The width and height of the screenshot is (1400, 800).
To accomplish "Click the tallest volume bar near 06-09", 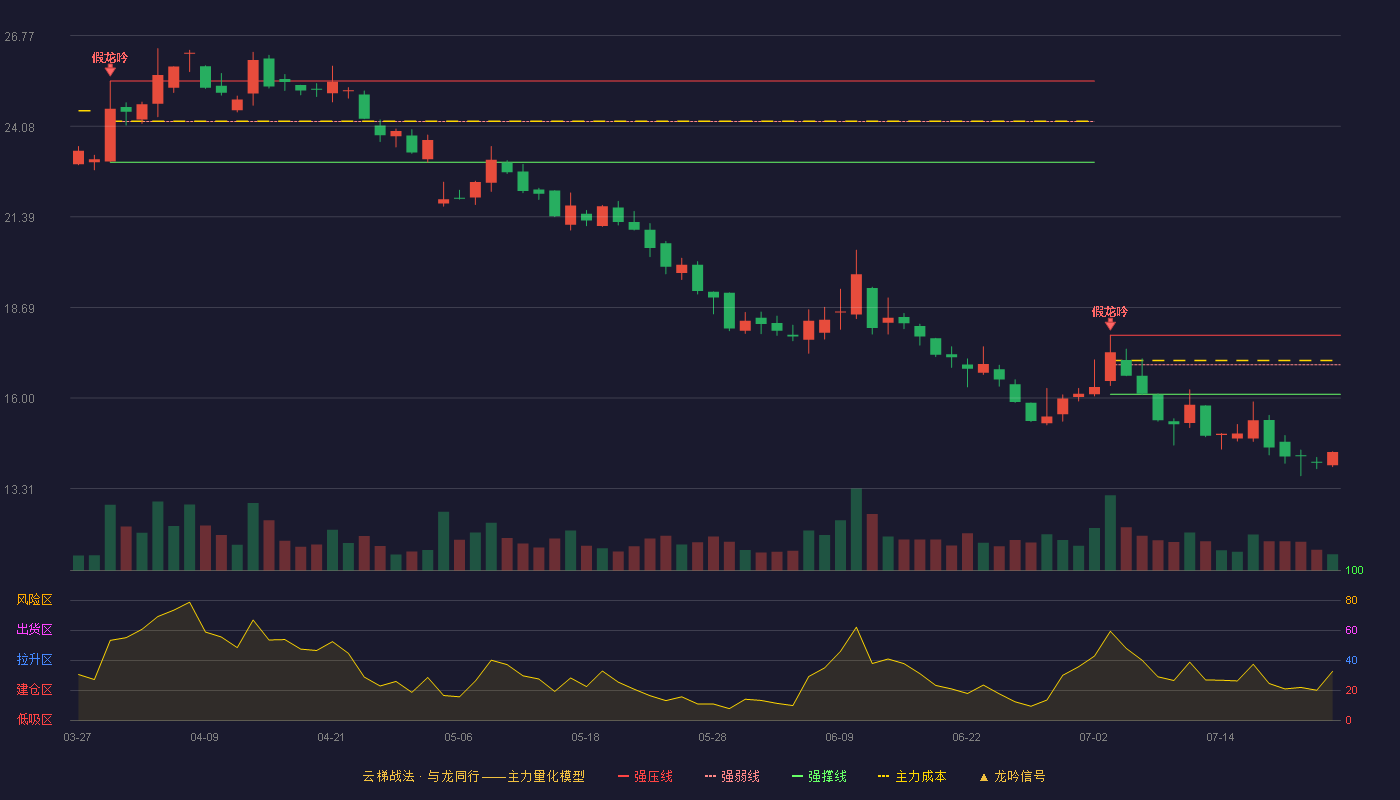I will [x=856, y=529].
